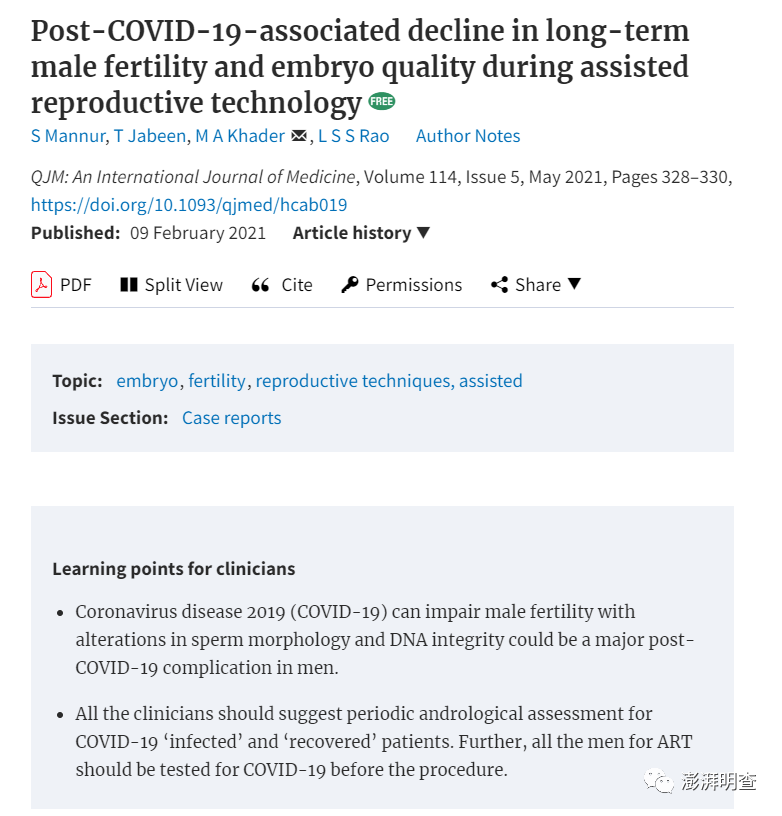Open the Case reports issue section
The height and width of the screenshot is (816, 782).
(232, 418)
